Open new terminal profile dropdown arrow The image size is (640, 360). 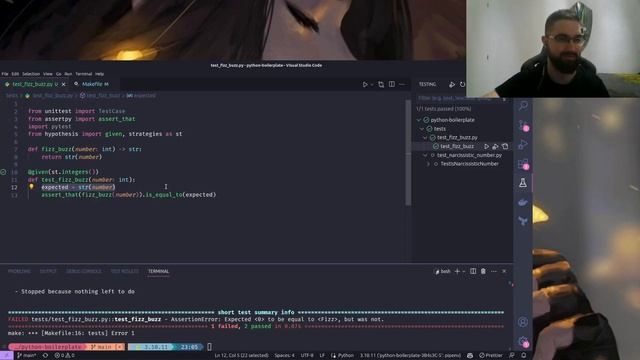[464, 271]
